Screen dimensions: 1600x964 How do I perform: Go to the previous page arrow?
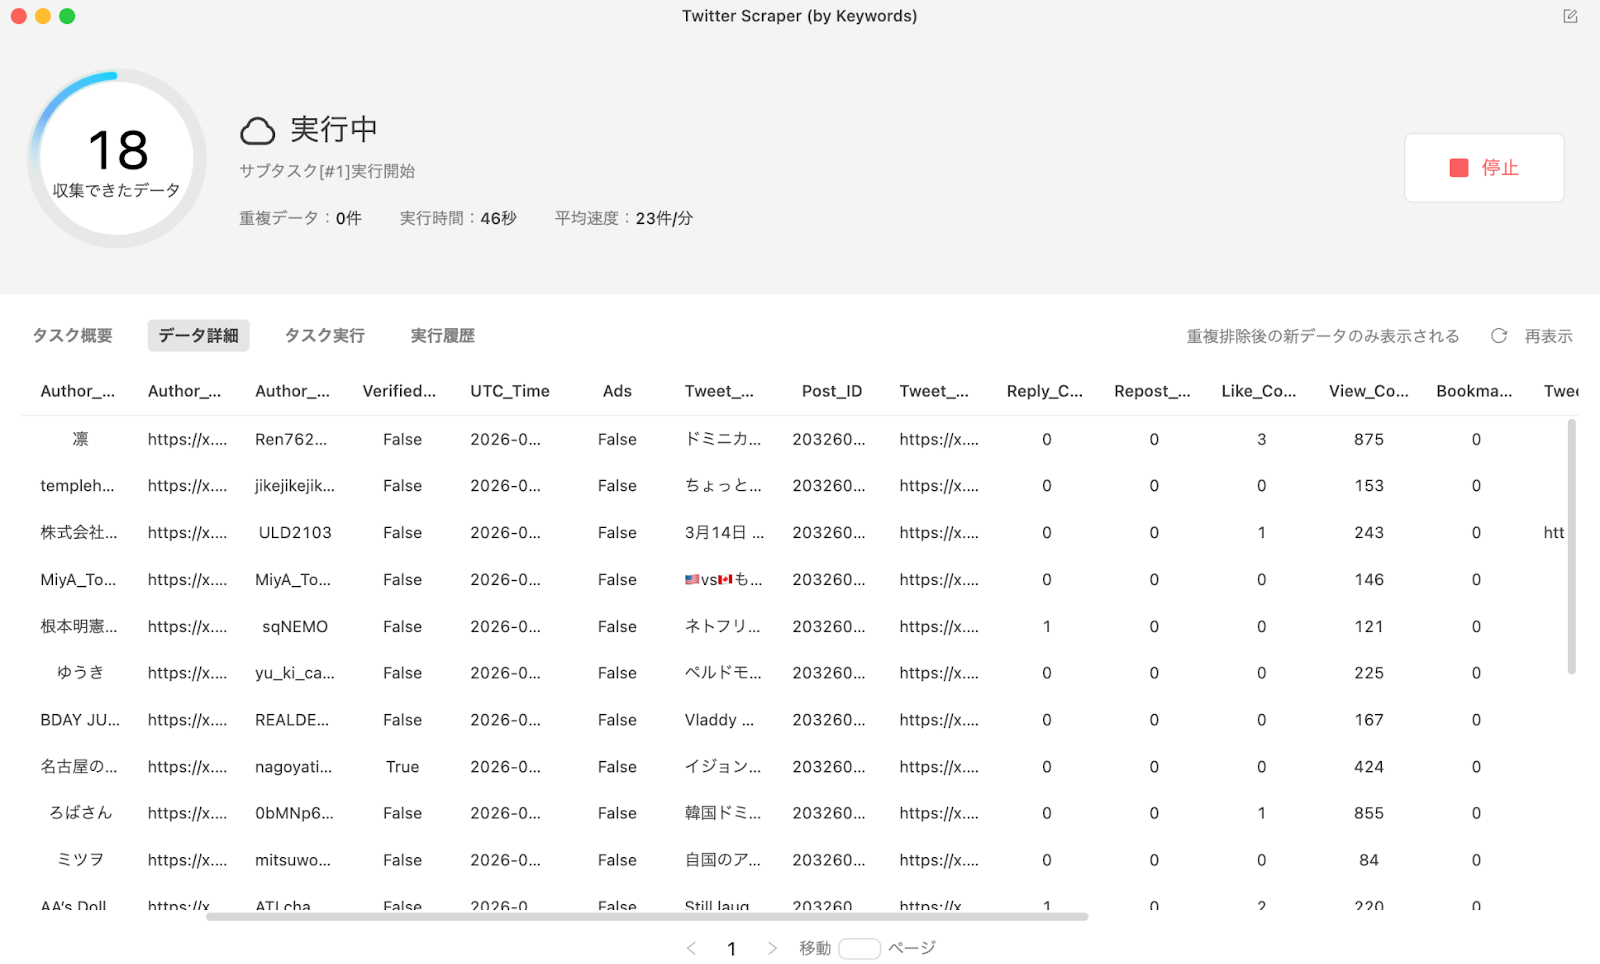(x=691, y=948)
